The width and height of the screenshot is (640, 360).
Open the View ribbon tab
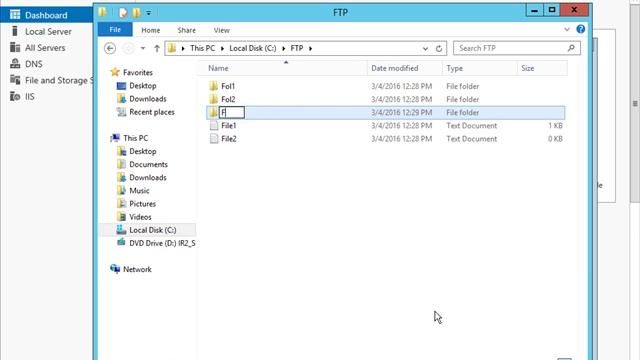[222, 30]
